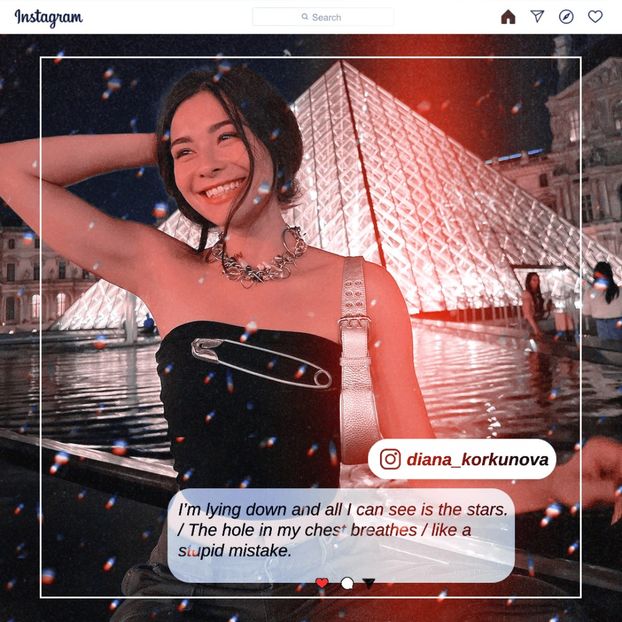Open the diana_korkunova profile username
This screenshot has width=622, height=622.
[477, 459]
